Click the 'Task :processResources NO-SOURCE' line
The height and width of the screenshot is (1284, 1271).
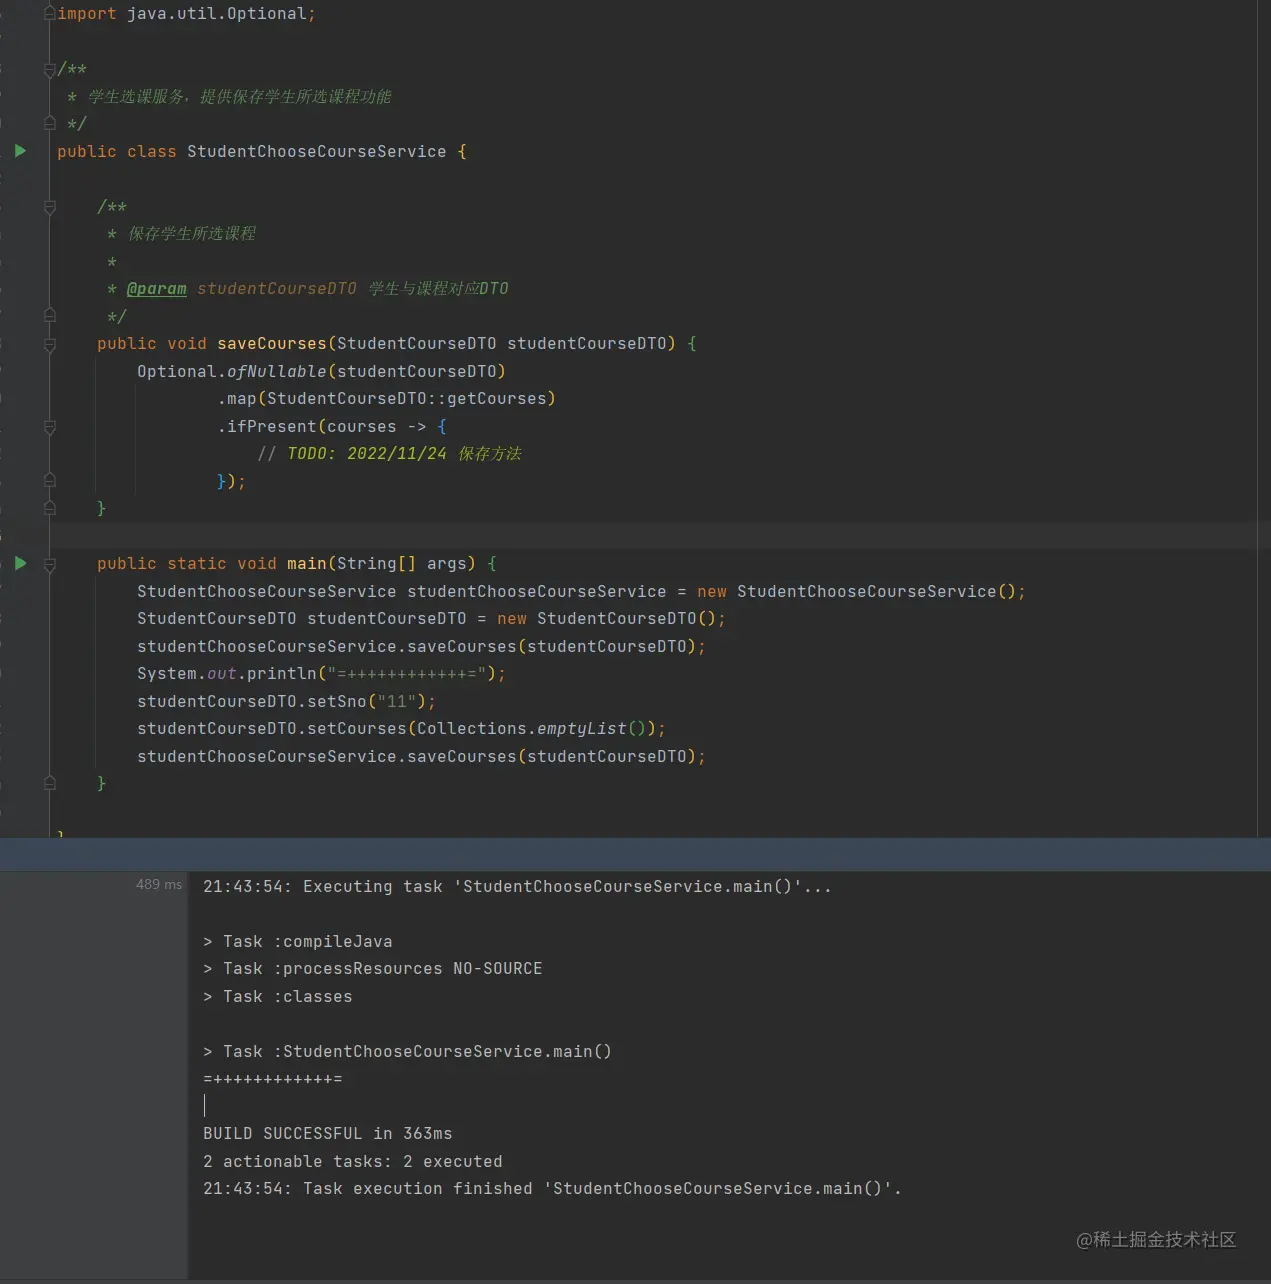(372, 969)
